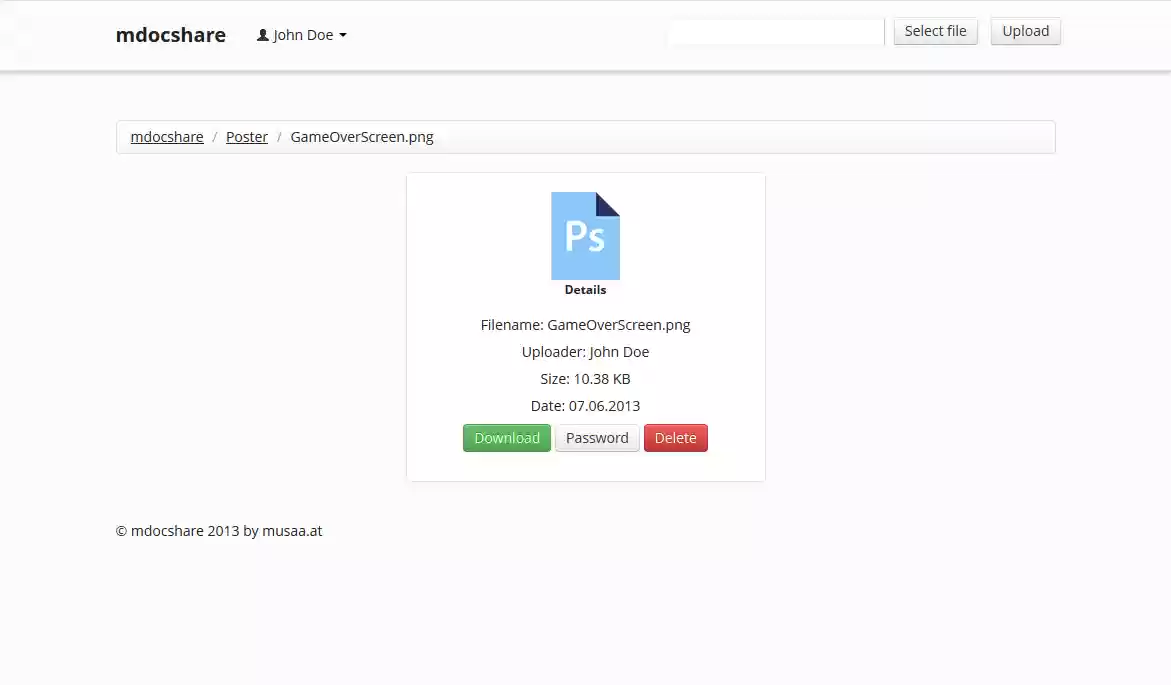Download the GameOverScreen.png file
Image resolution: width=1171 pixels, height=685 pixels.
tap(506, 437)
